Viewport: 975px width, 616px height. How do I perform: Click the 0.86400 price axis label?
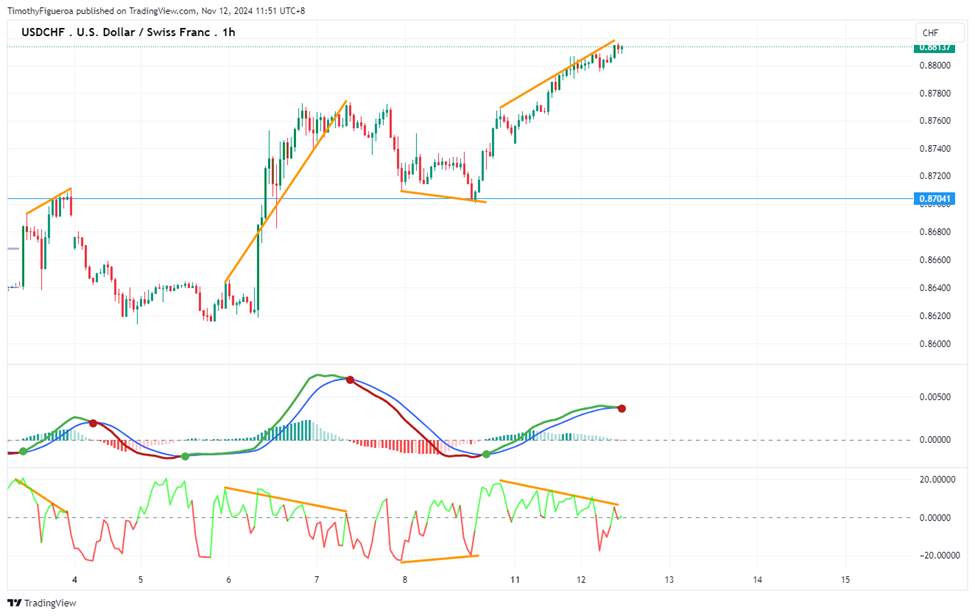coord(935,288)
